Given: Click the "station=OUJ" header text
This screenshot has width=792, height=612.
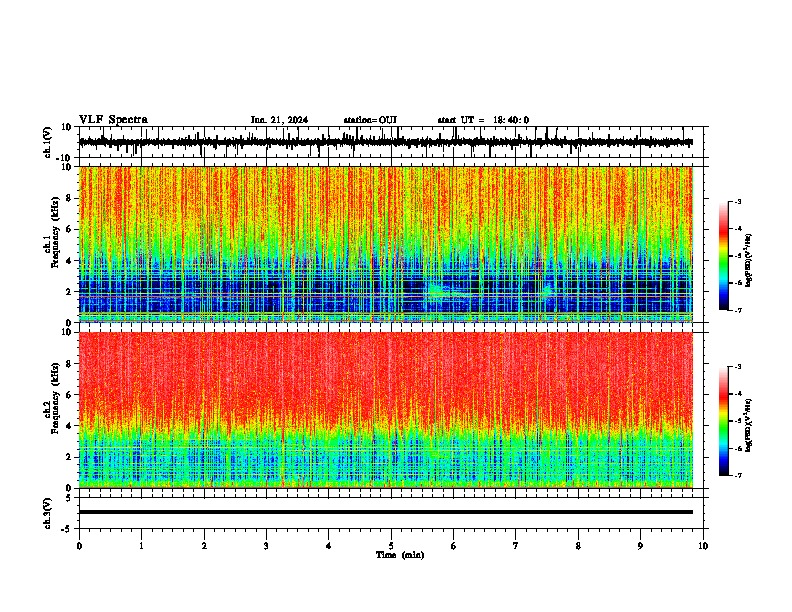Looking at the screenshot, I should (370, 120).
